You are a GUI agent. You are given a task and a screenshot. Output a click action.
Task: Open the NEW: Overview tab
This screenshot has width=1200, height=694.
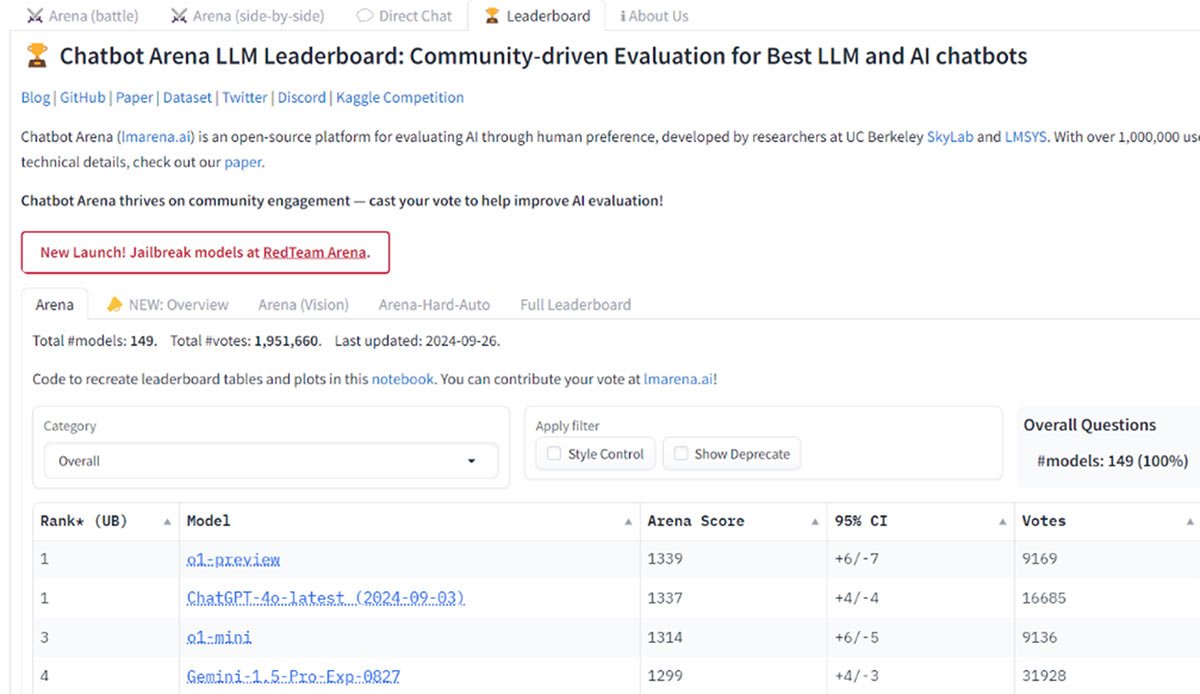click(168, 305)
